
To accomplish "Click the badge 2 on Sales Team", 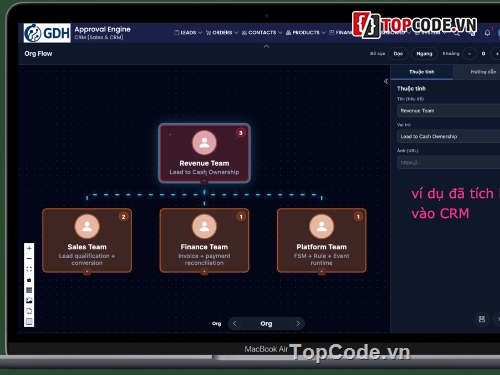I will tap(124, 217).
